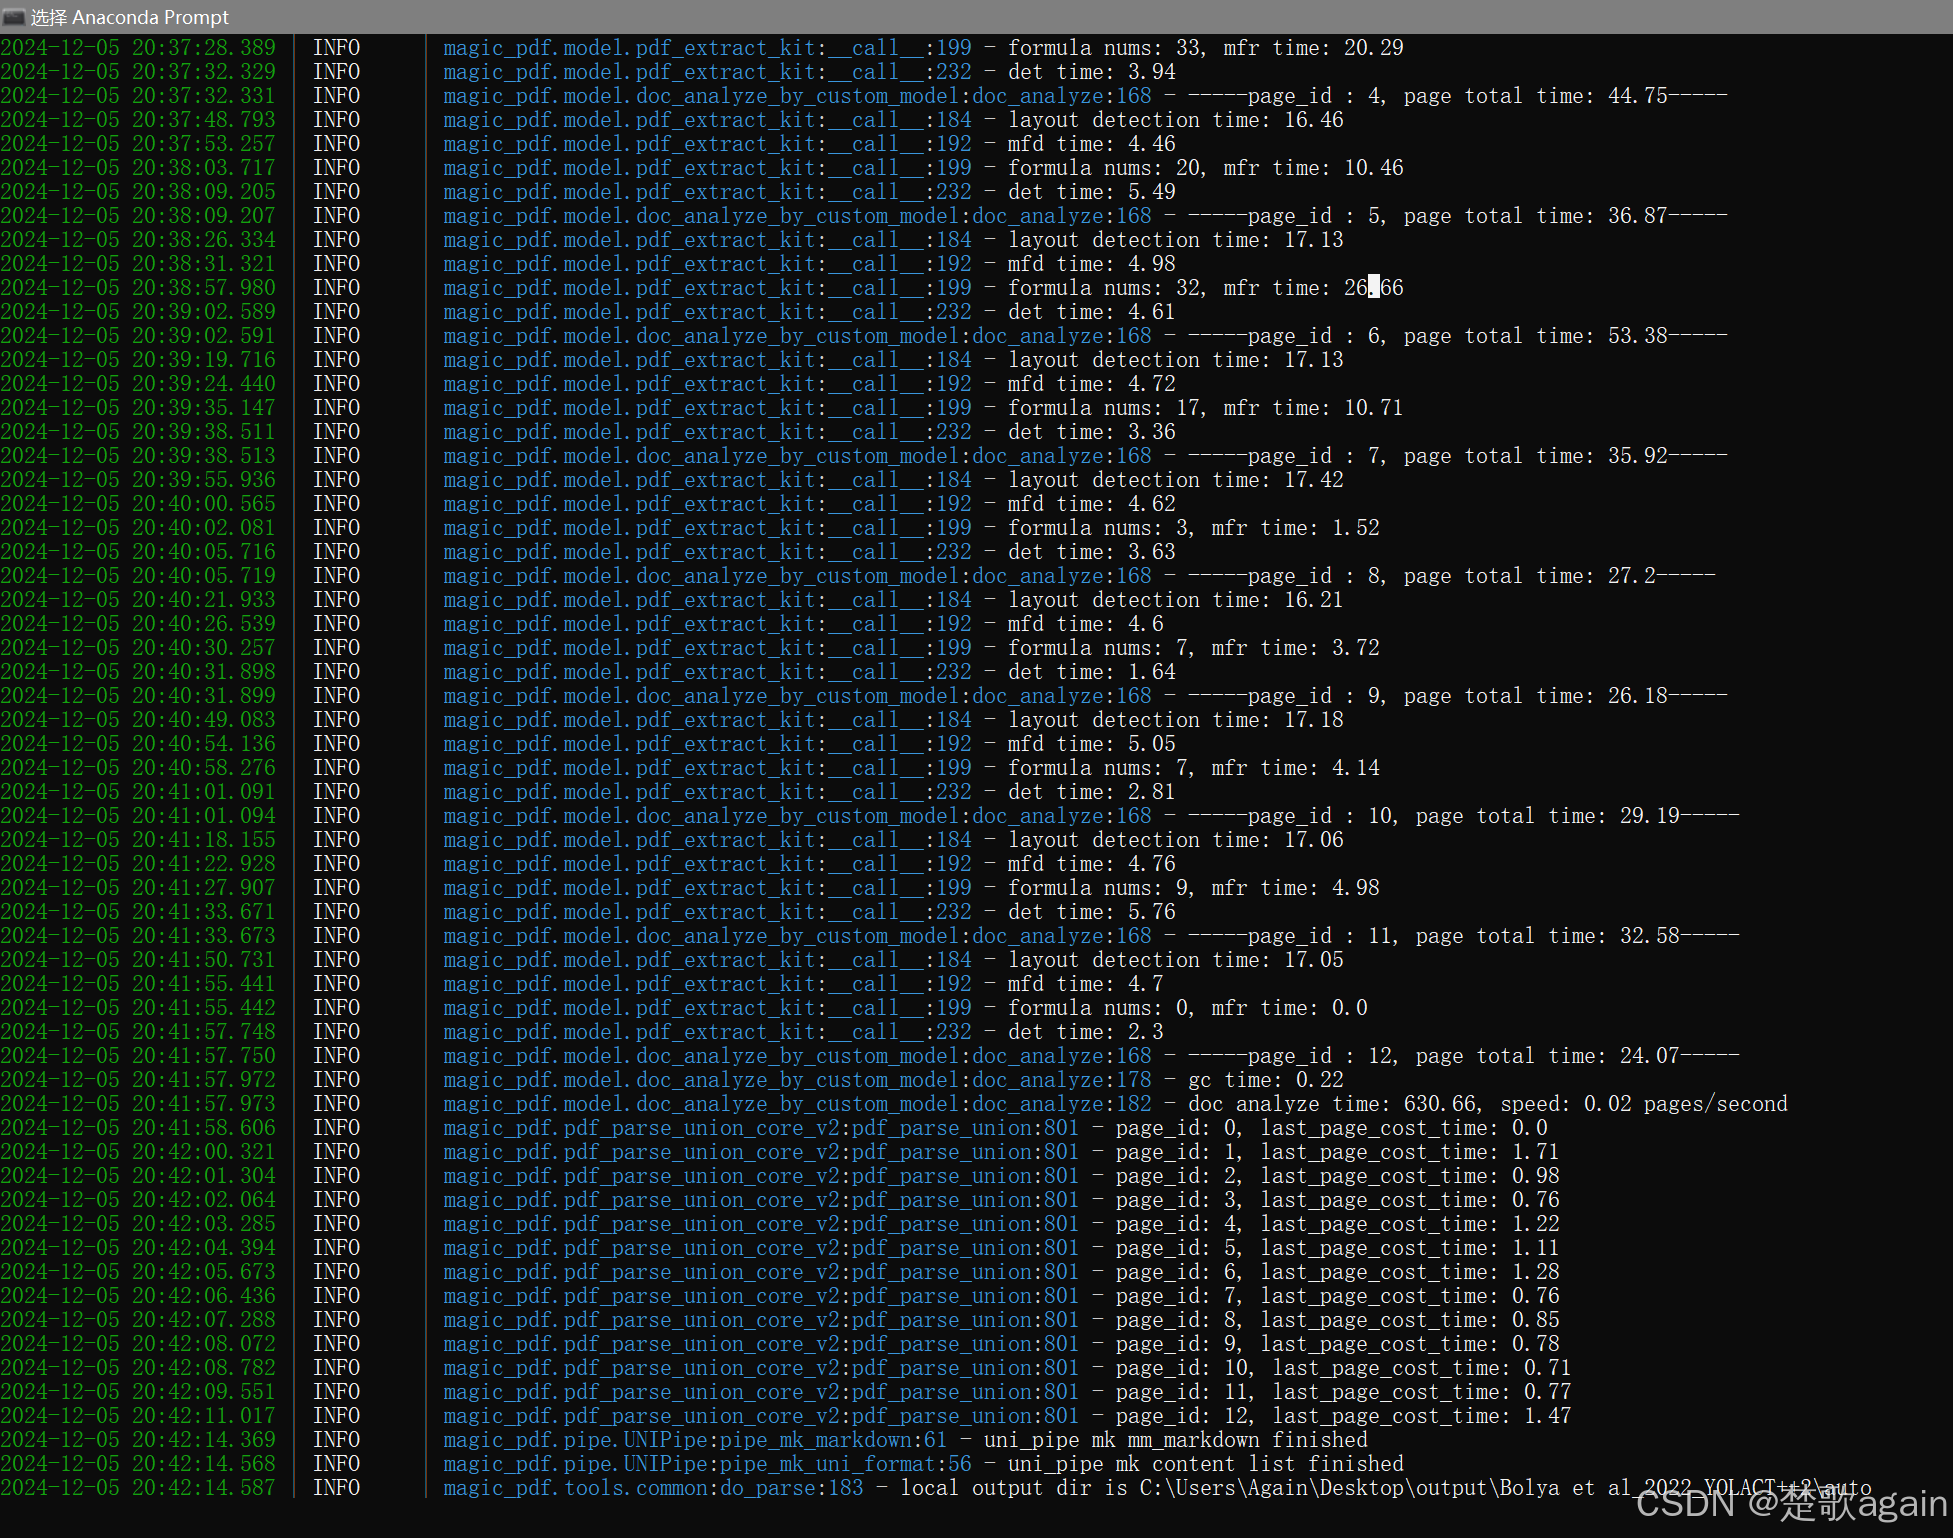Click 'det time: 5.49' log entry

click(x=1092, y=192)
